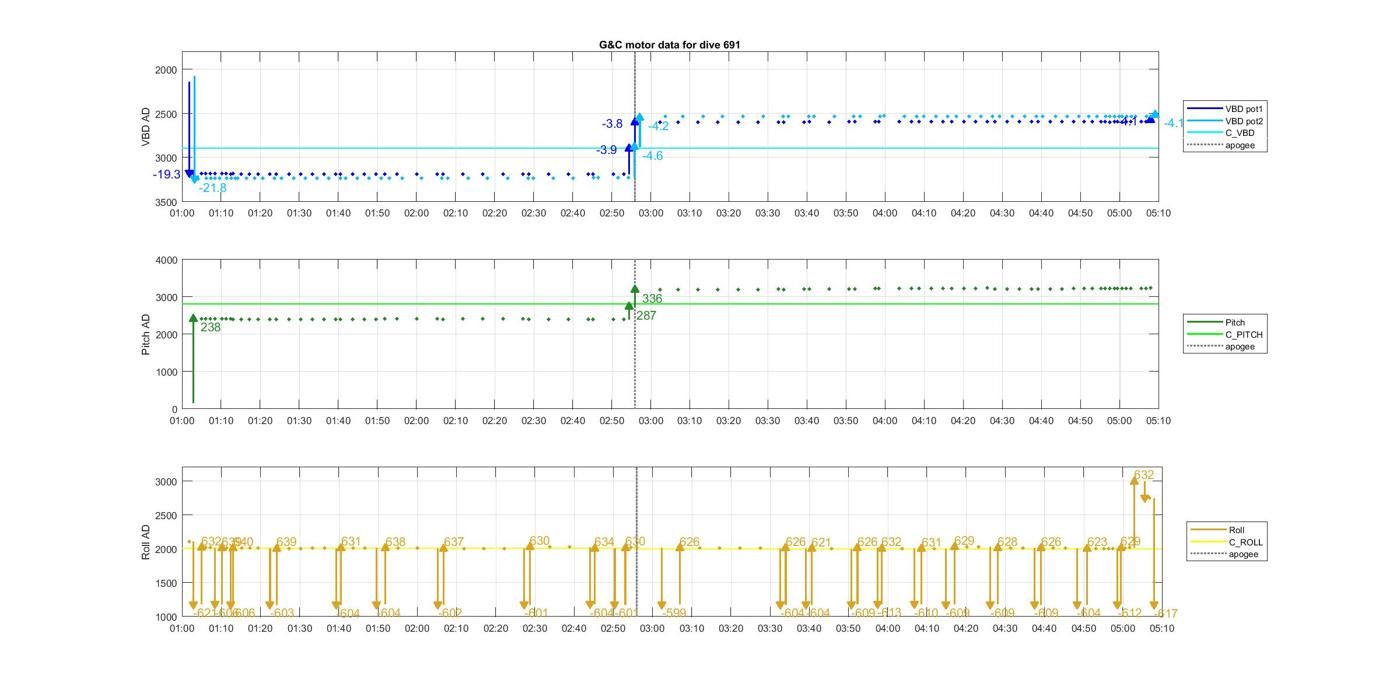Image resolution: width=1400 pixels, height=693 pixels.
Task: Click the "02:00" x-tick under VBD plot
Action: tap(416, 213)
